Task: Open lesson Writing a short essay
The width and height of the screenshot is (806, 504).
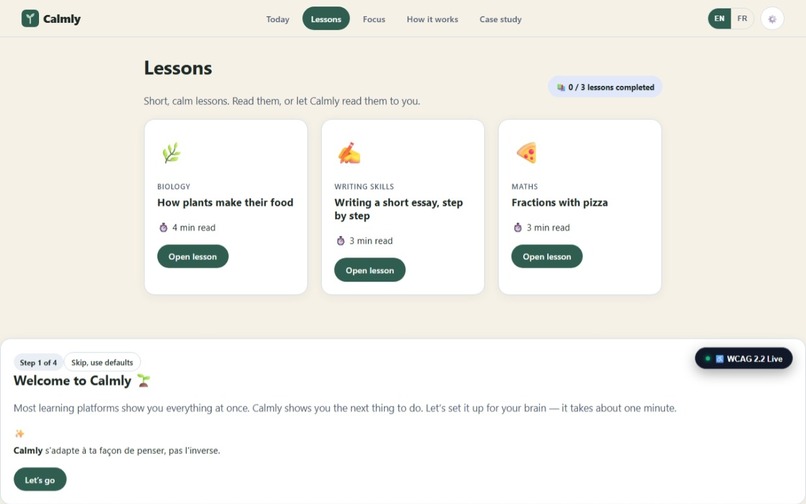Action: (370, 270)
